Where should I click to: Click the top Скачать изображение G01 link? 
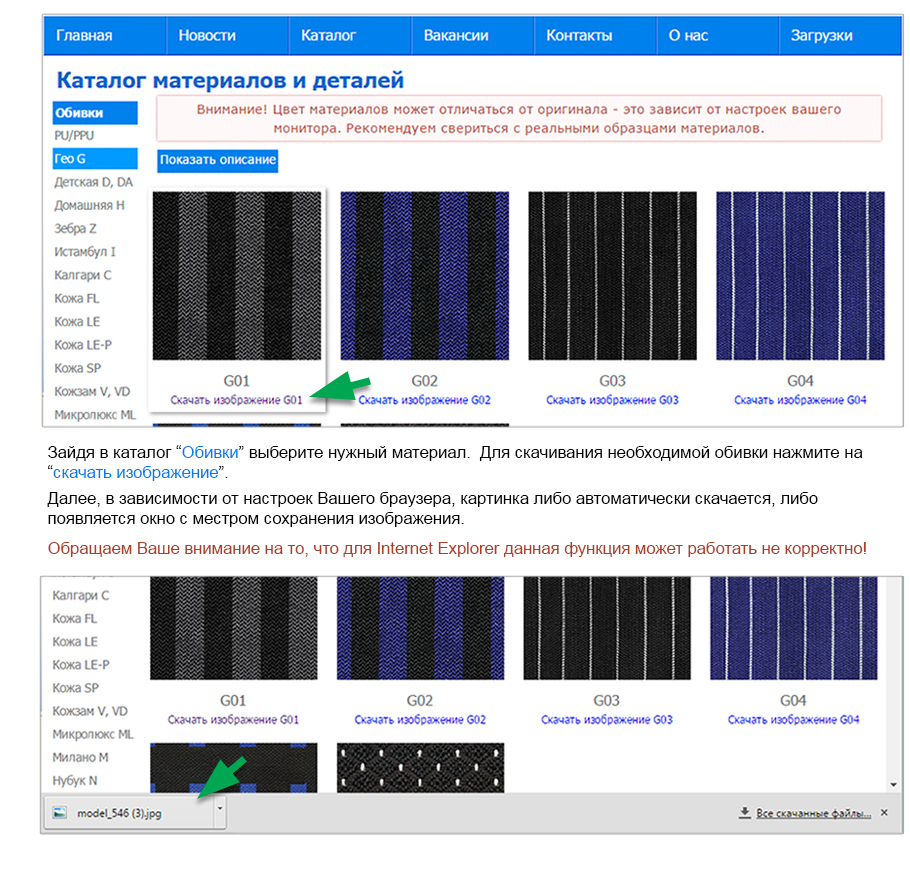click(x=236, y=400)
